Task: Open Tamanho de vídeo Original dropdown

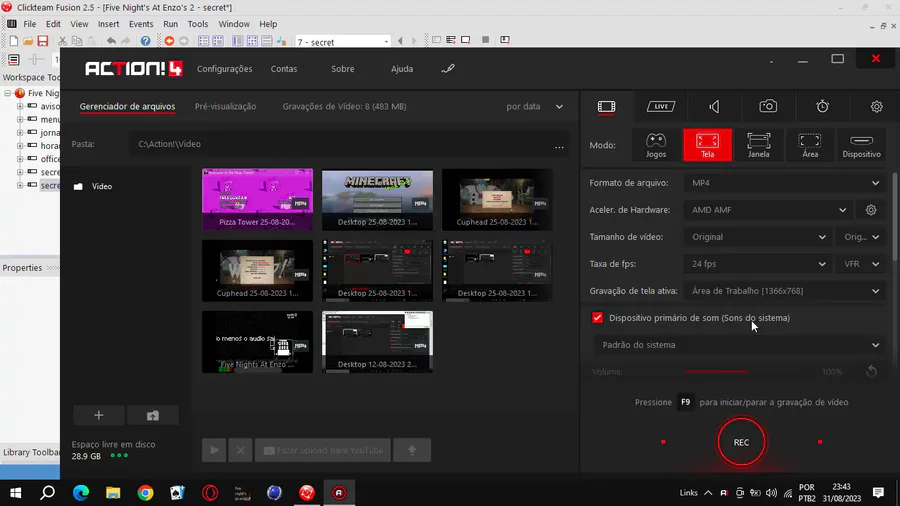Action: [758, 237]
